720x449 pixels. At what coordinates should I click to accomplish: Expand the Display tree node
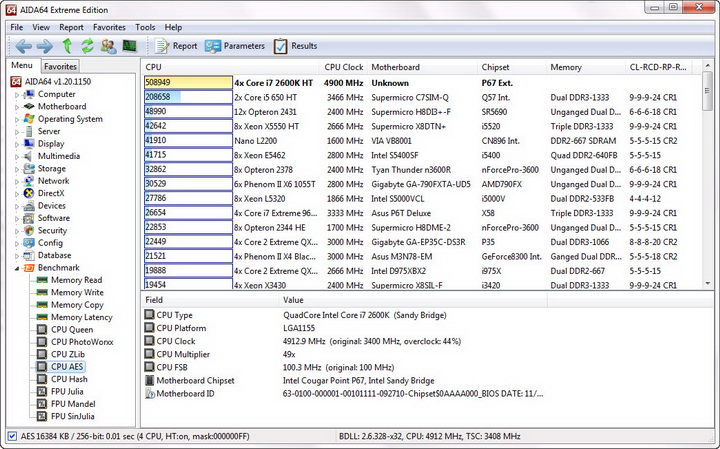click(x=17, y=145)
